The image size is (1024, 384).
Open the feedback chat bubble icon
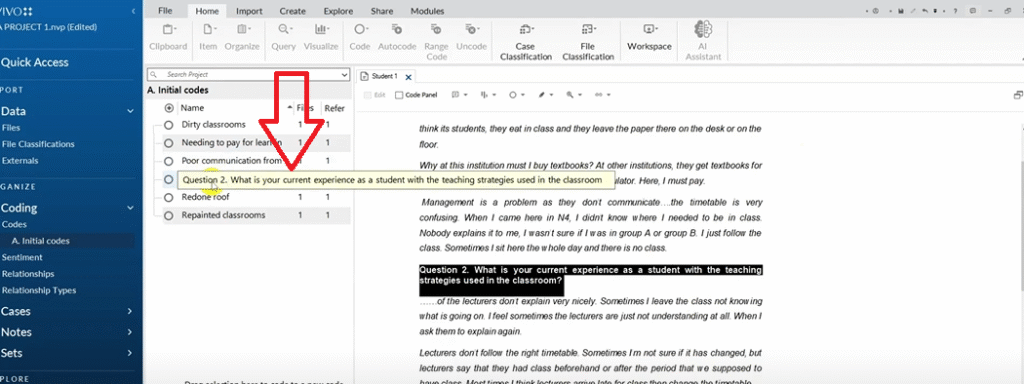(x=973, y=10)
